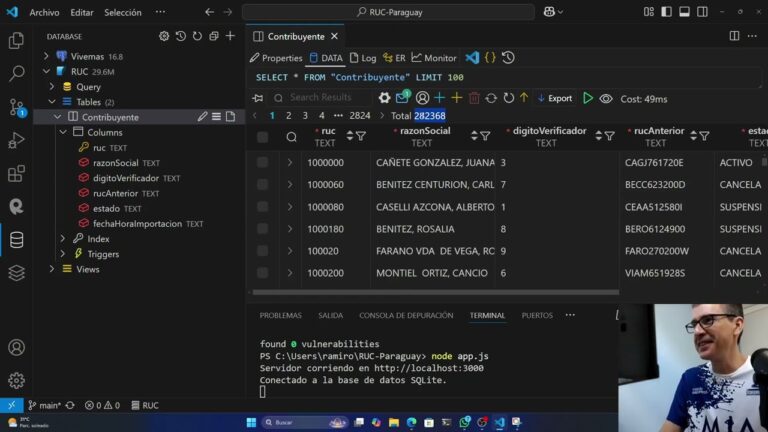Open new query file icon for Contribuyente
768x432 pixels.
tap(231, 117)
